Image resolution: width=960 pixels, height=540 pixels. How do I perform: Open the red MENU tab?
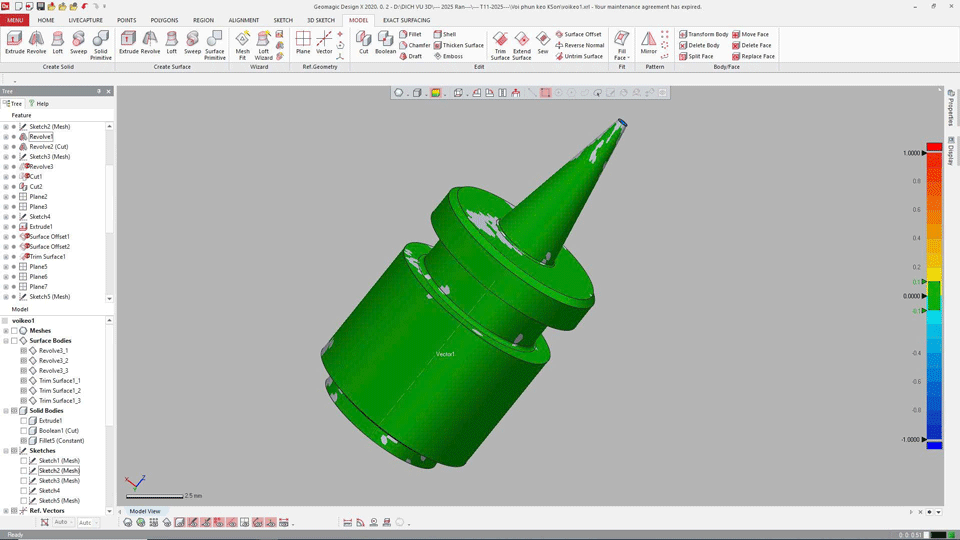[x=15, y=20]
